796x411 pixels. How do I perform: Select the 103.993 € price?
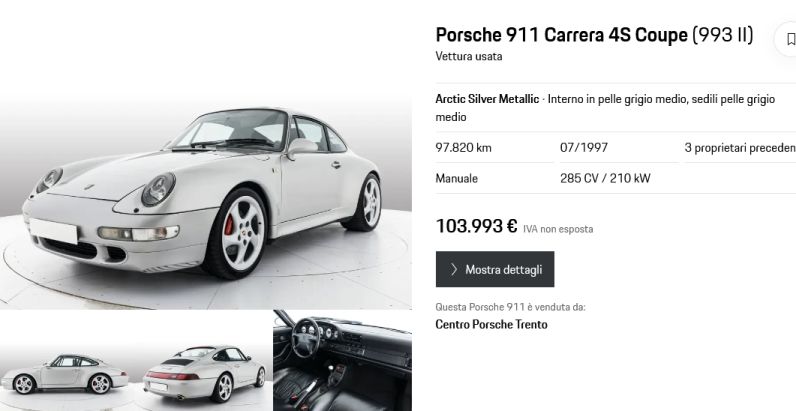tap(476, 226)
